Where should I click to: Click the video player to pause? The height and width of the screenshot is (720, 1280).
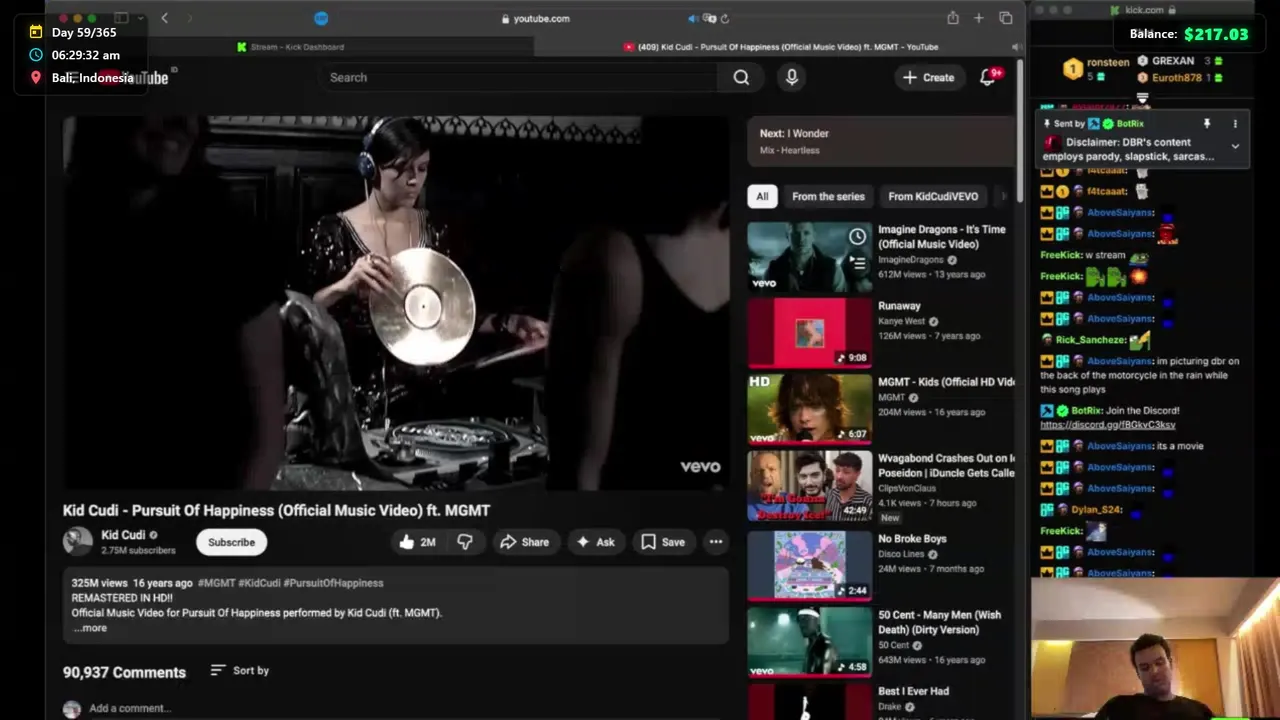tap(396, 303)
